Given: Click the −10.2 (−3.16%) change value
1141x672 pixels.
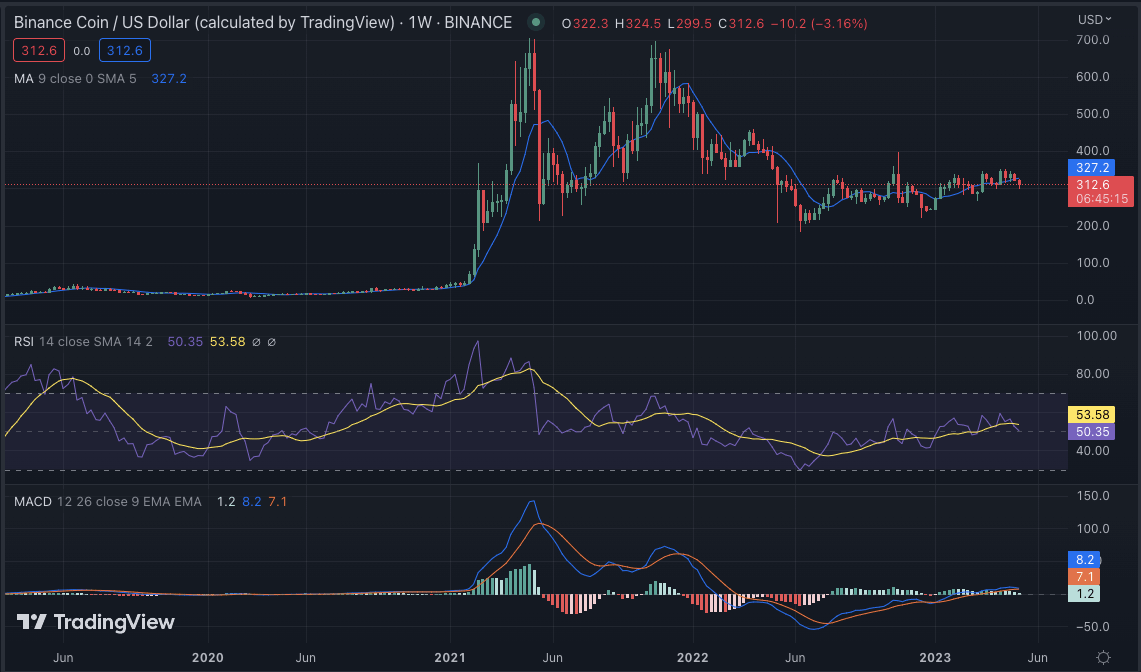Looking at the screenshot, I should point(819,23).
